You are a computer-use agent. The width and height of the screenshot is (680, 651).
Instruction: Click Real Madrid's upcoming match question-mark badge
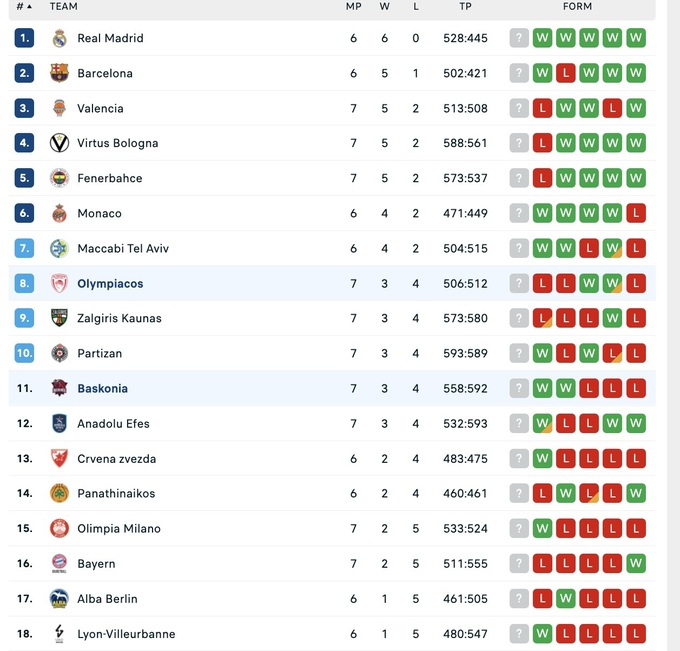pyautogui.click(x=519, y=38)
